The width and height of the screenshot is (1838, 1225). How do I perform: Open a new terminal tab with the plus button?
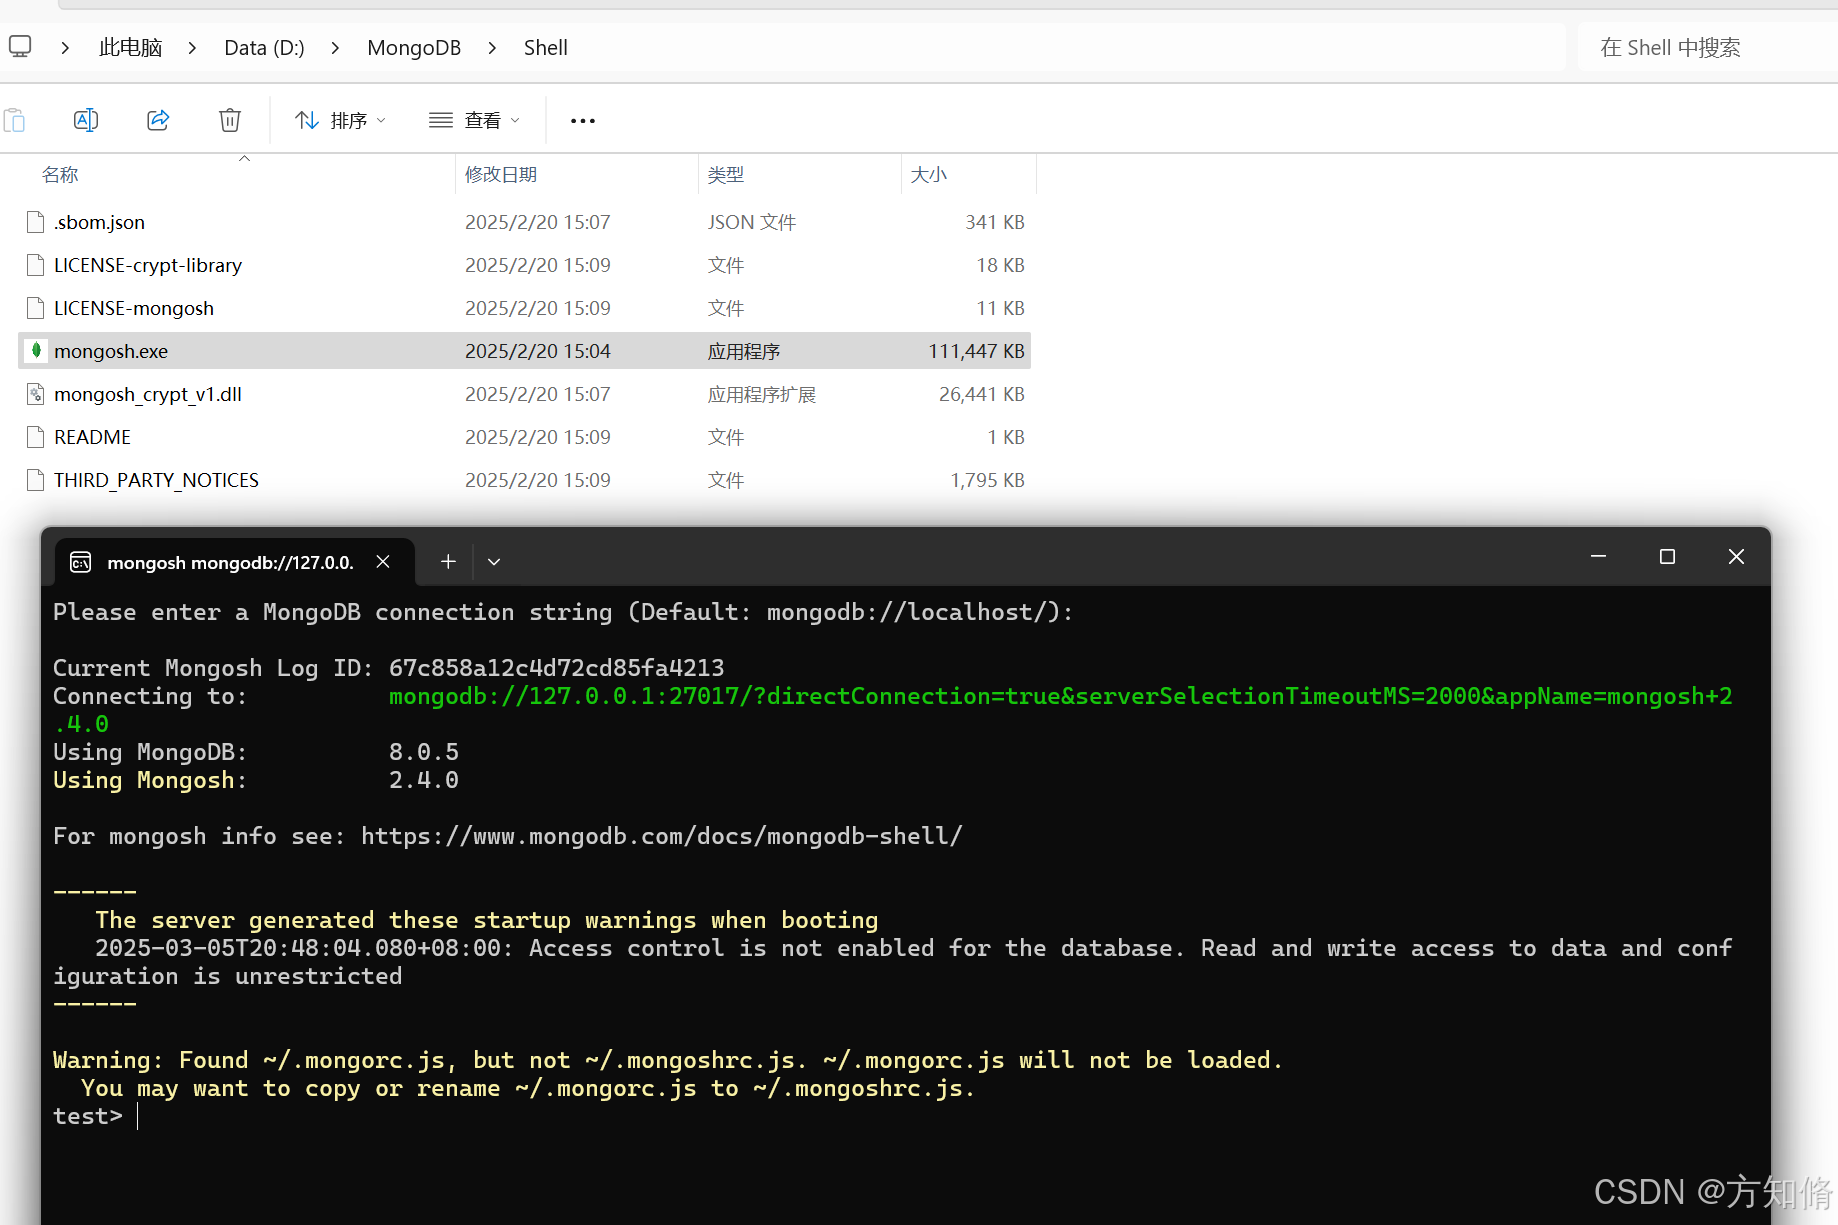(447, 561)
